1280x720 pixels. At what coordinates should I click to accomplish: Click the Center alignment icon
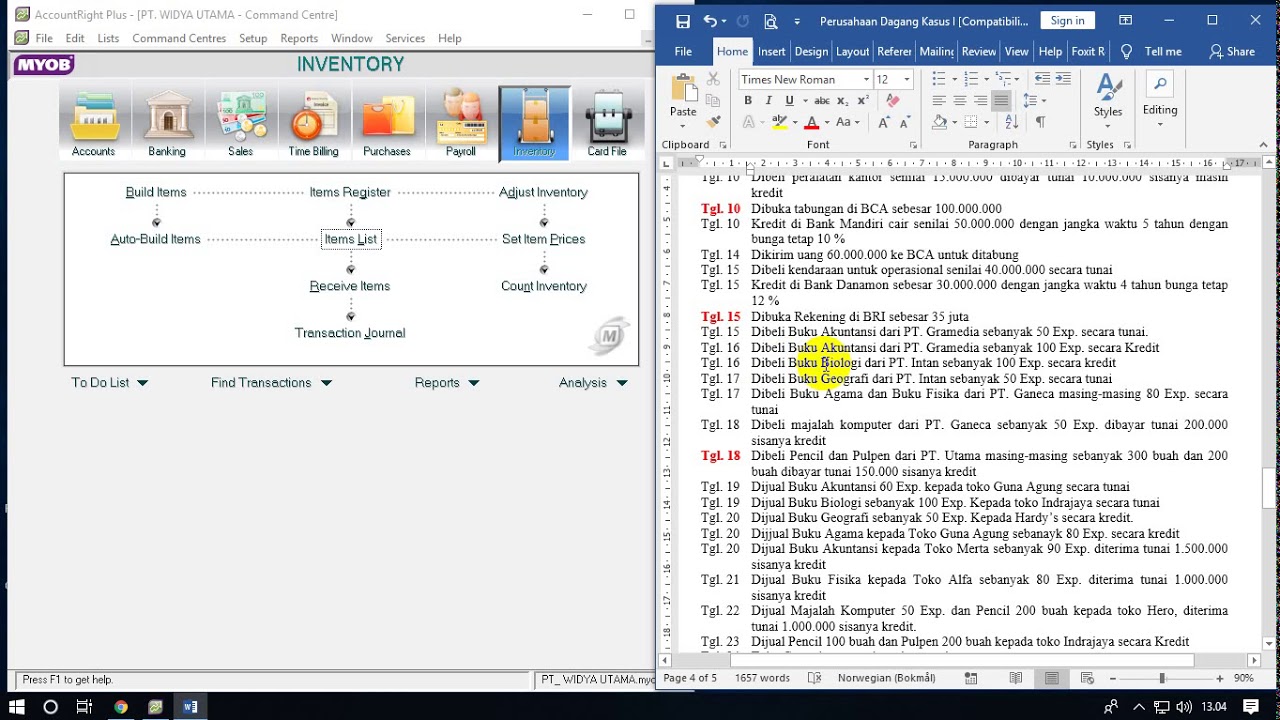960,101
